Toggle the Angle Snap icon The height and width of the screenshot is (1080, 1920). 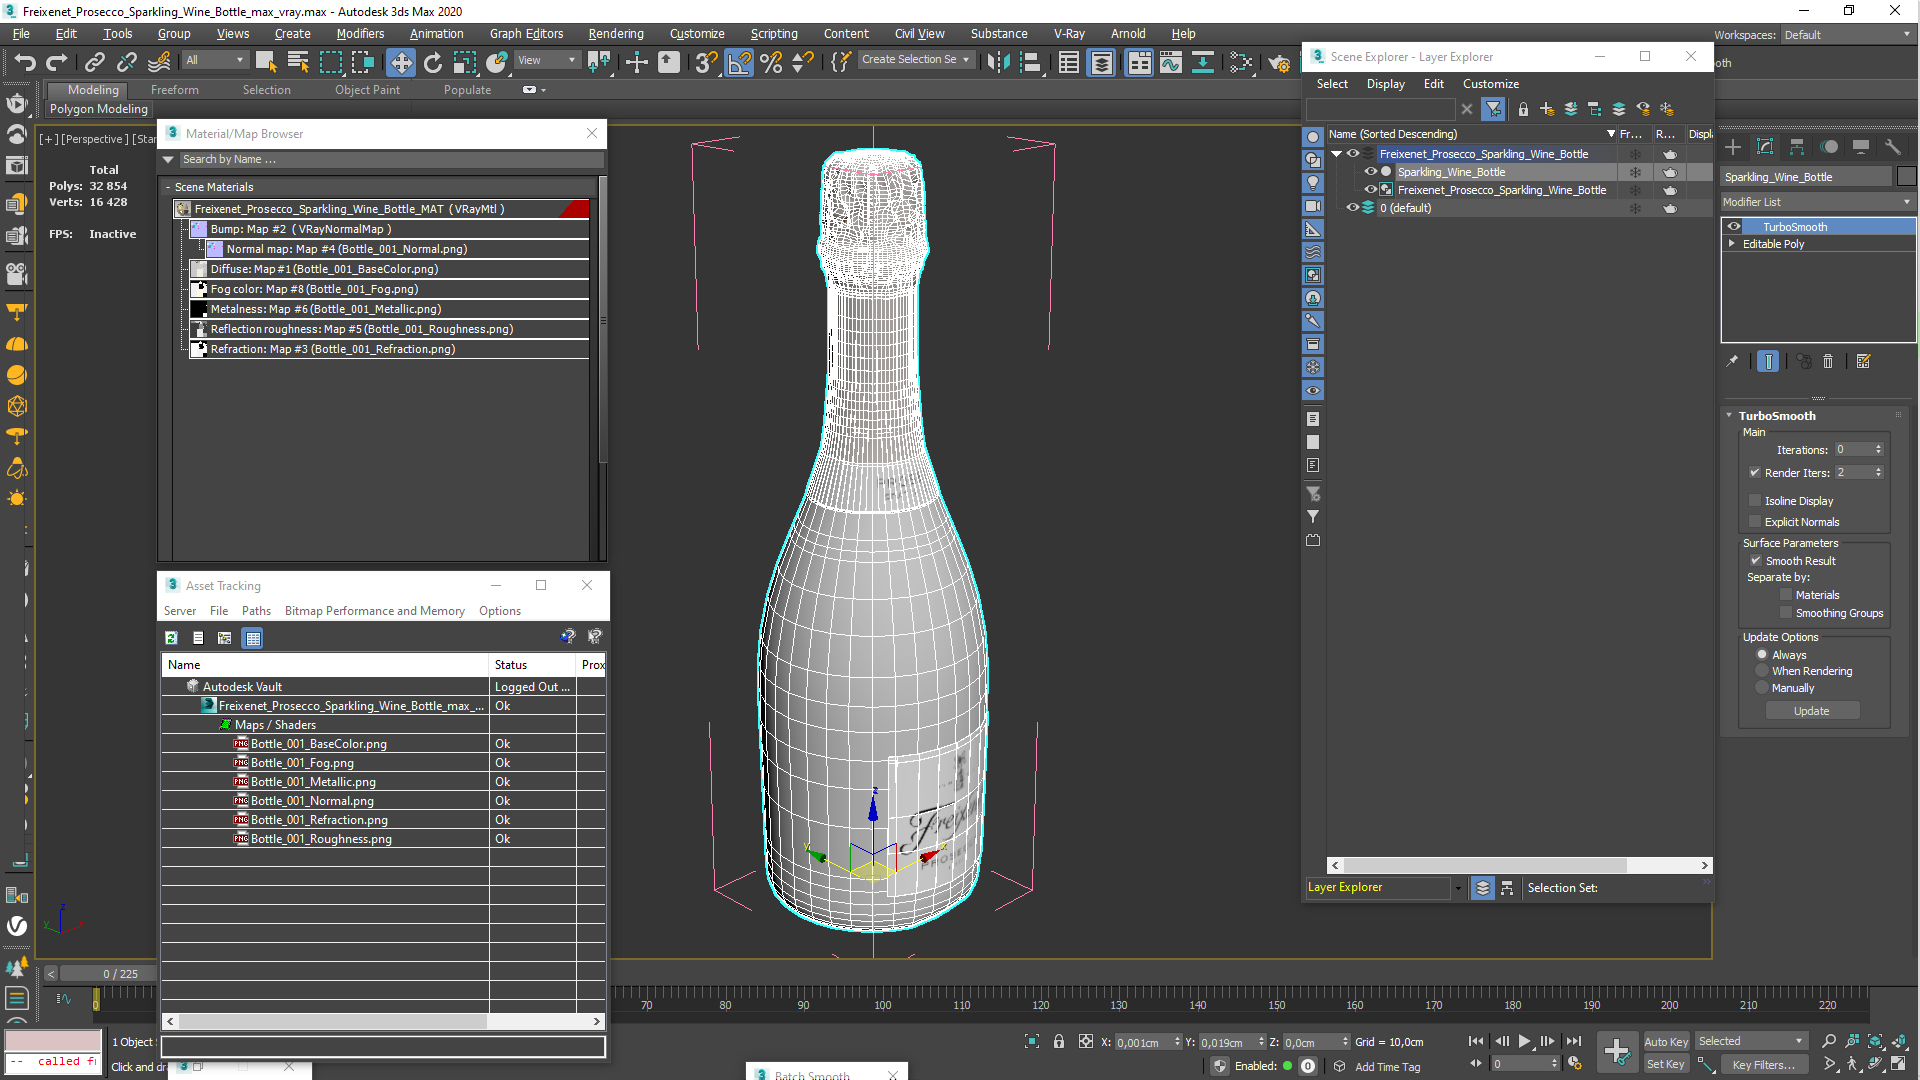pyautogui.click(x=739, y=62)
